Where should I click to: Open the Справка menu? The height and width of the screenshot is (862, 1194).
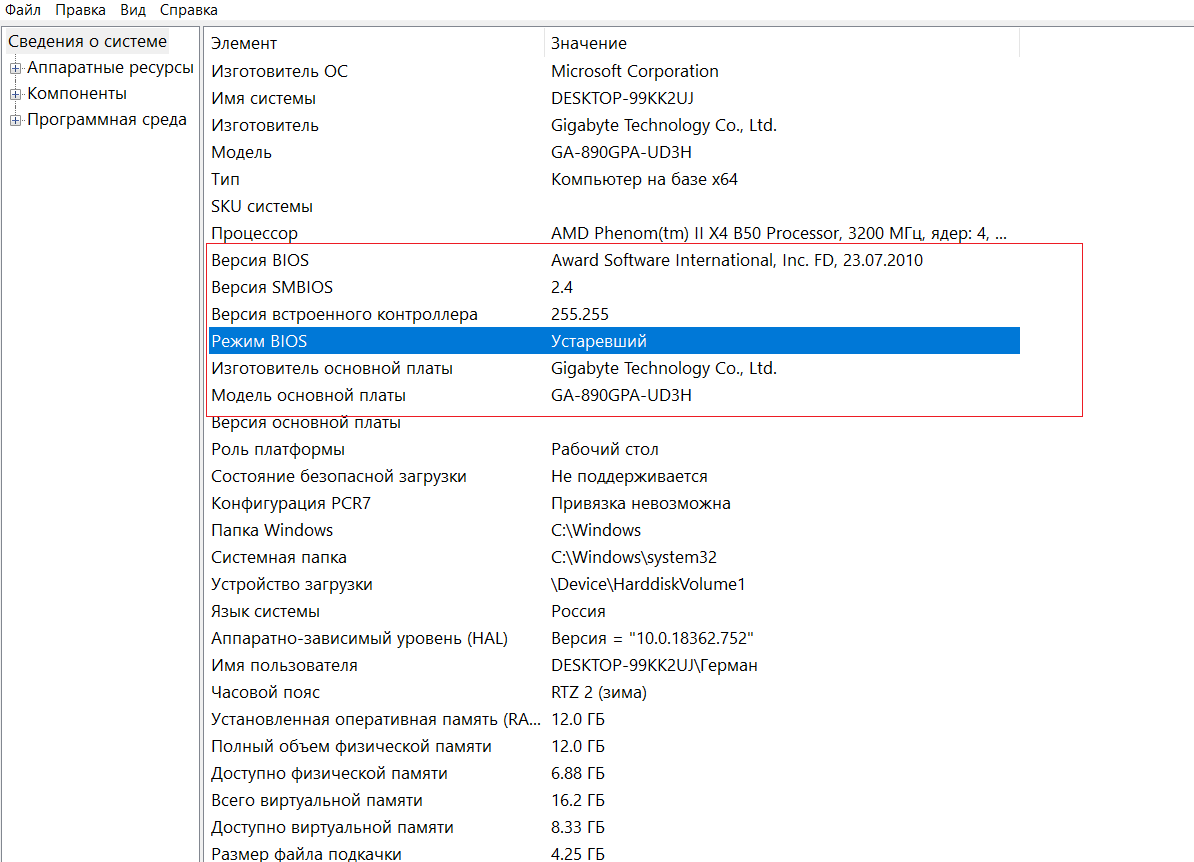(189, 10)
